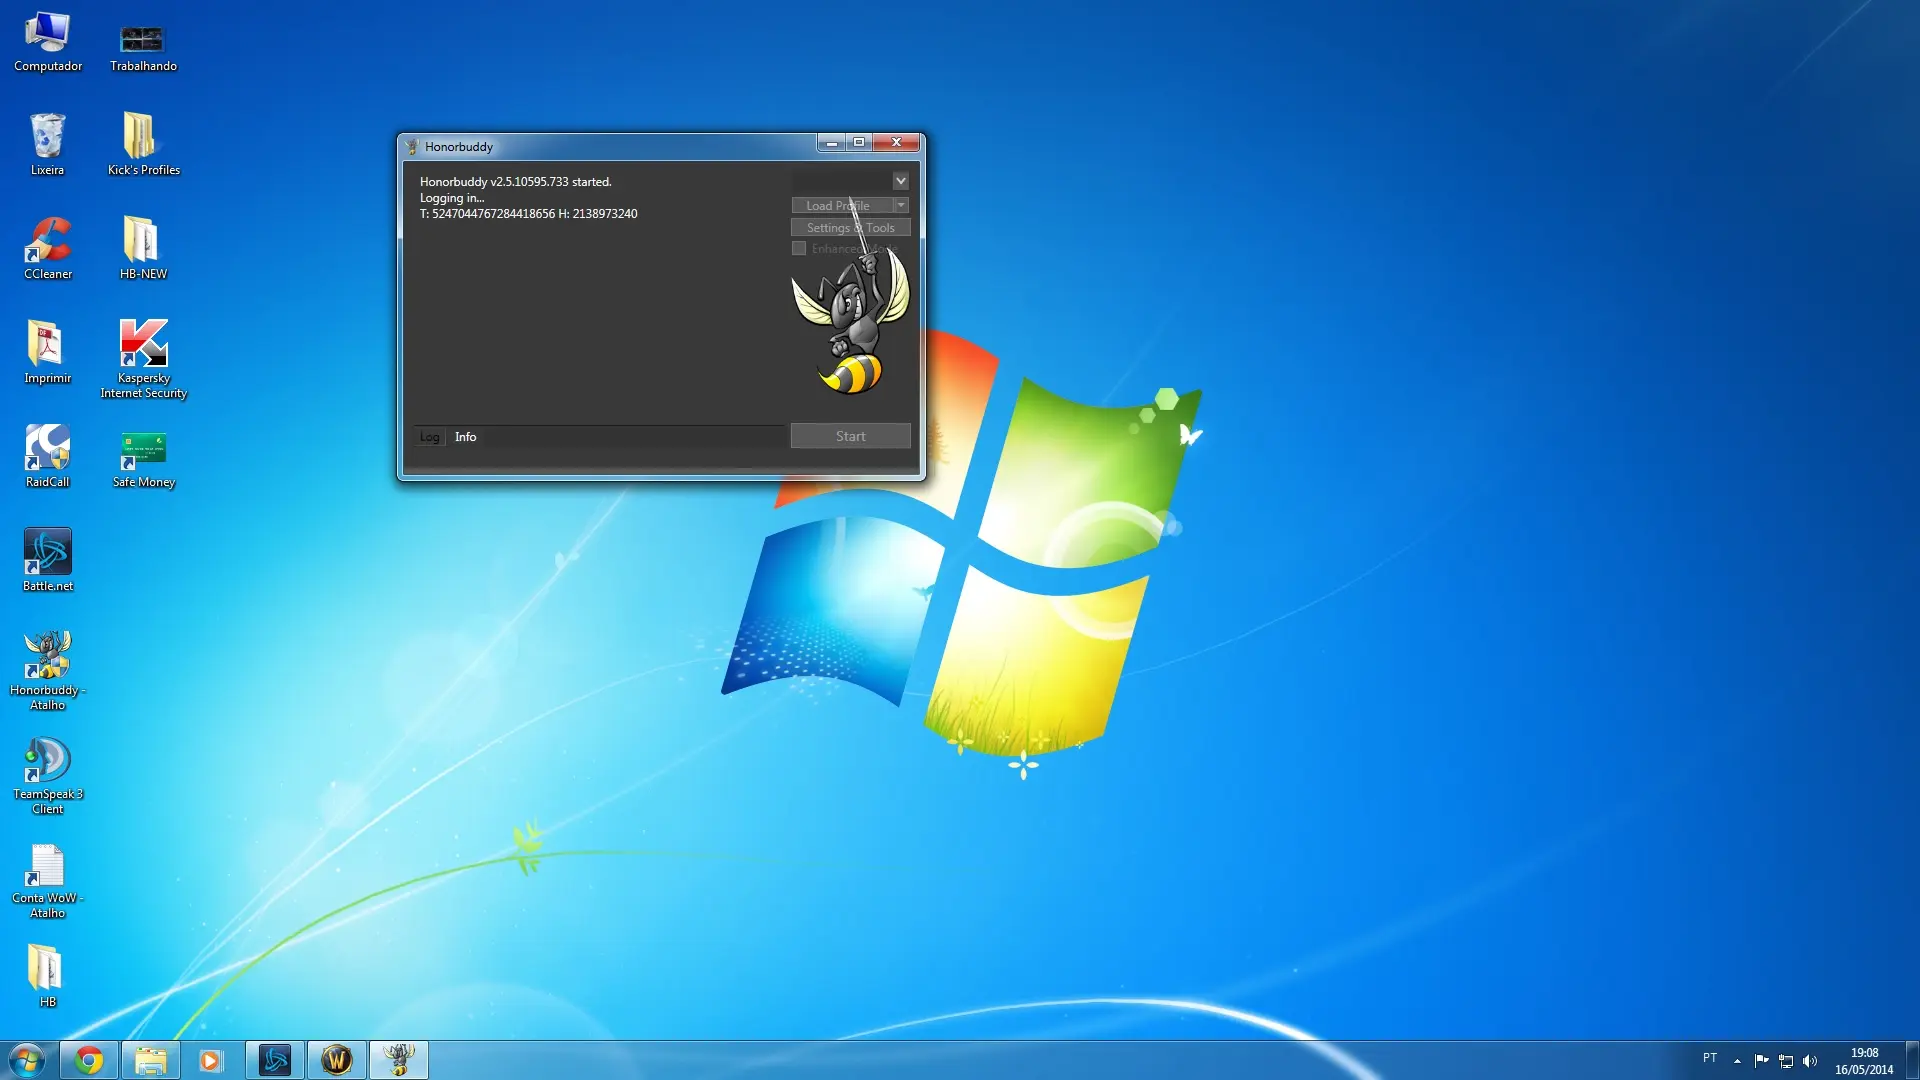
Task: Open the network tray icon
Action: tap(1786, 1061)
